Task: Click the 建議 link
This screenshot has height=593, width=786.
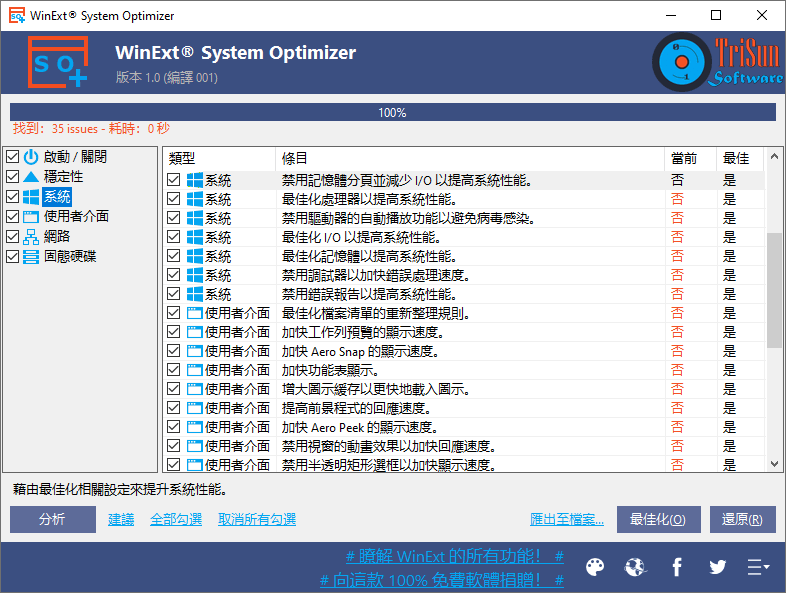Action: pyautogui.click(x=121, y=519)
